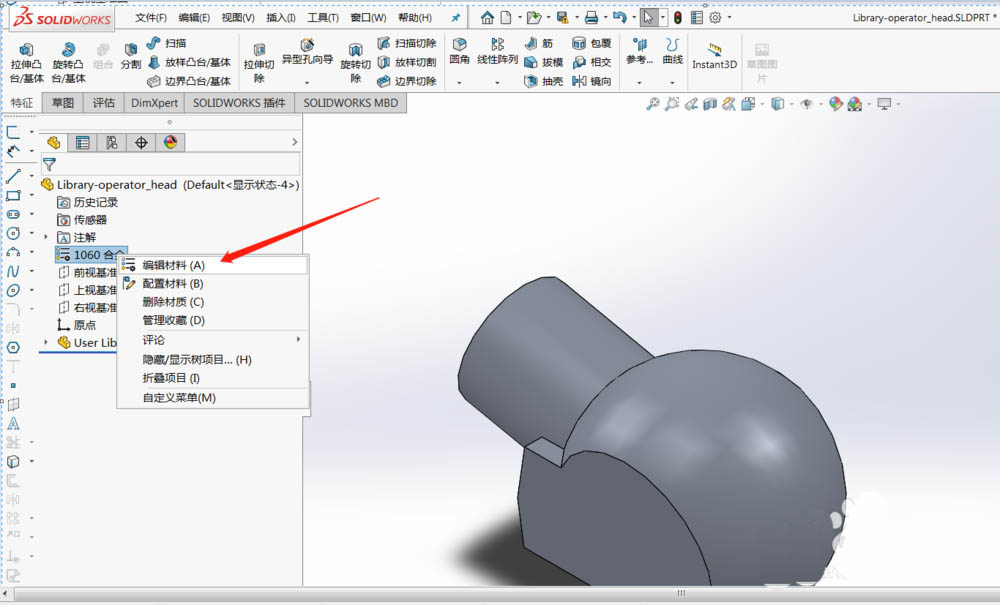Open the 插入(I) menu
The image size is (1000, 605).
click(281, 18)
